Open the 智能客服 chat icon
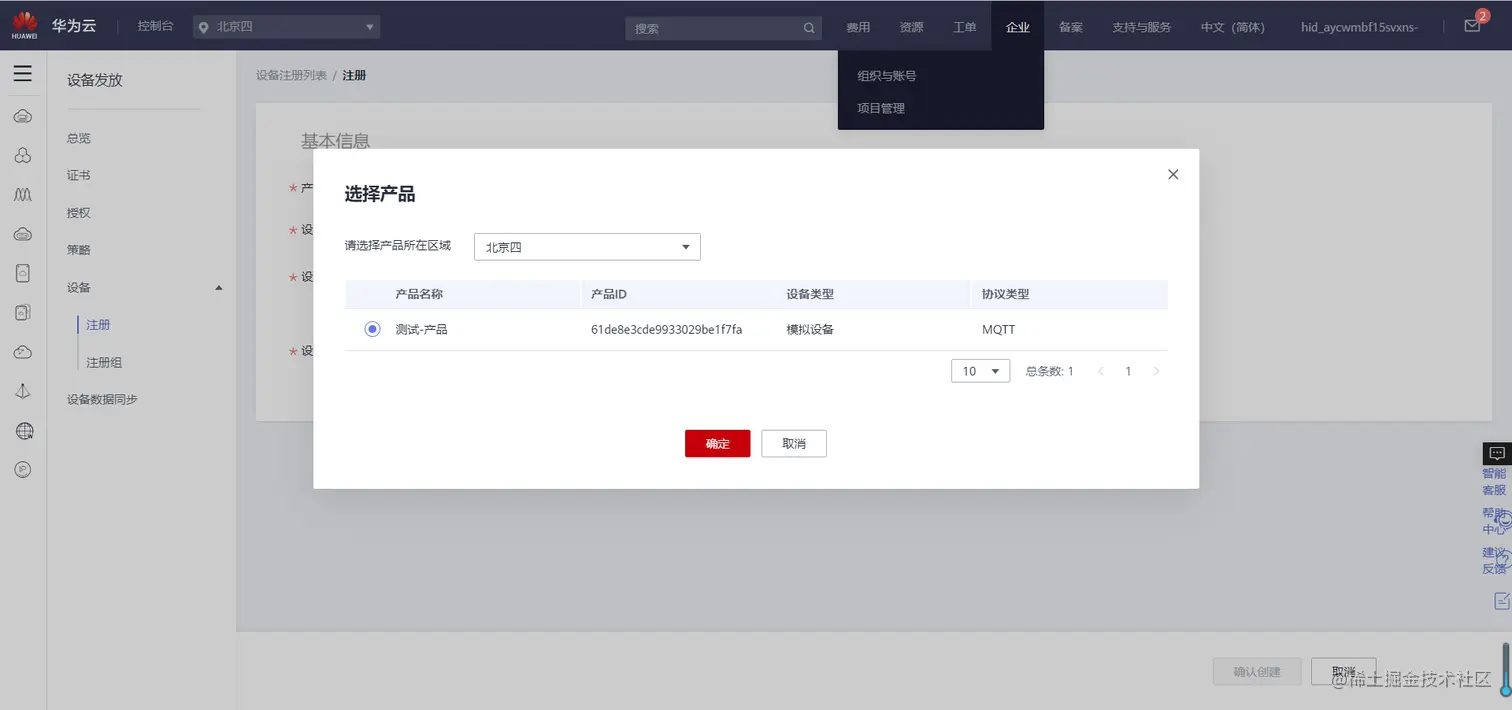1512x710 pixels. pyautogui.click(x=1496, y=453)
